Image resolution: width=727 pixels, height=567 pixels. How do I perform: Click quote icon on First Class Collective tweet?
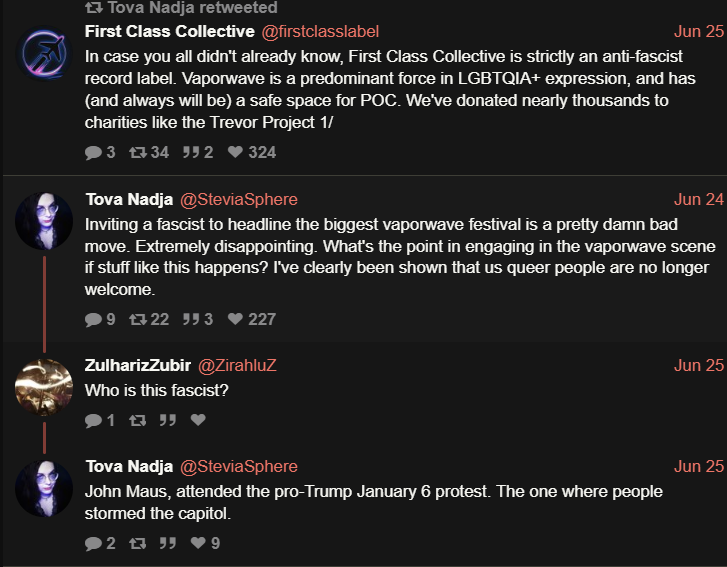pos(189,153)
